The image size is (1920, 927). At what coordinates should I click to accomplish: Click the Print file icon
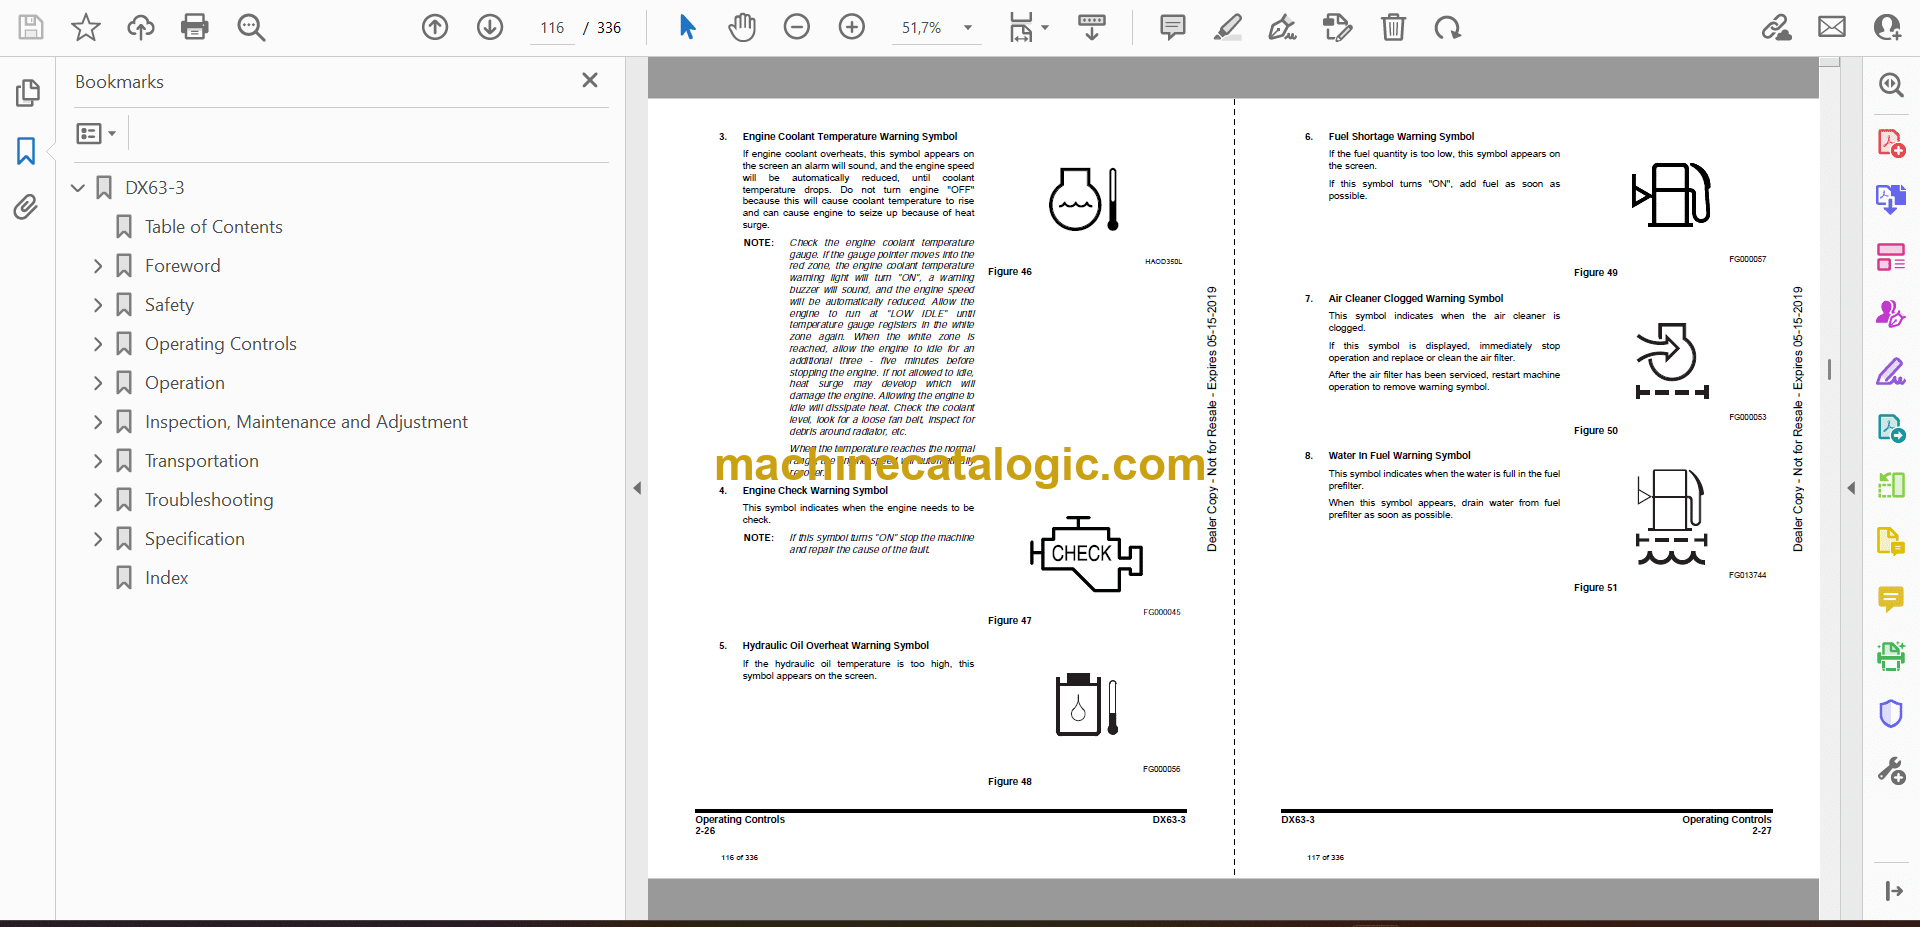(x=194, y=27)
